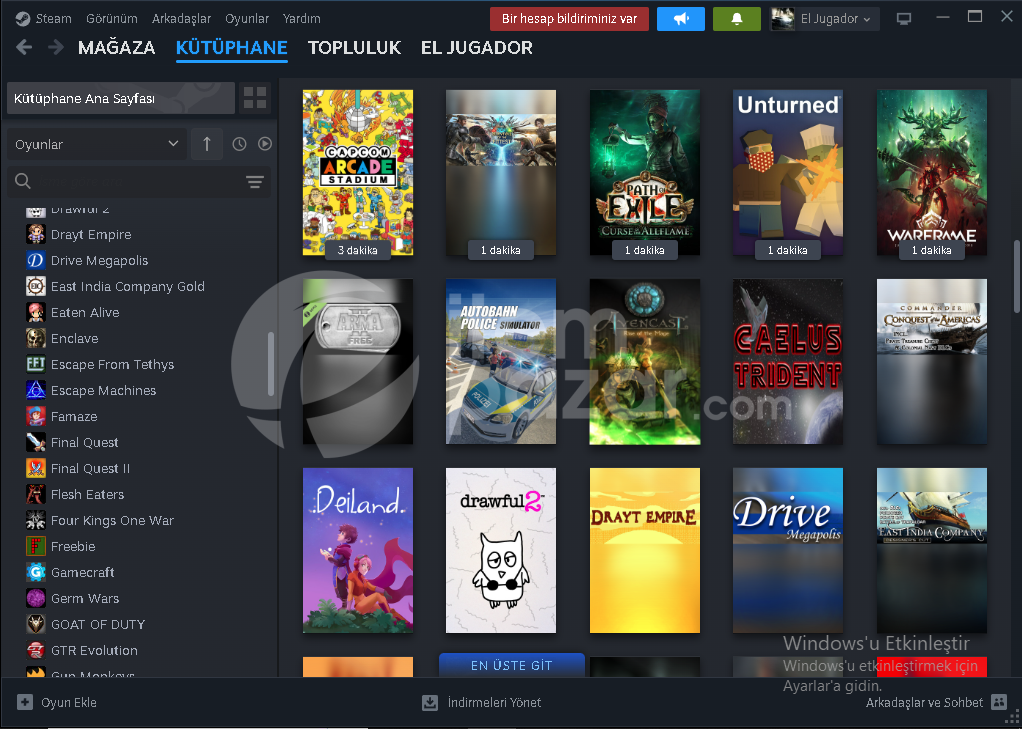Click the game search input field
This screenshot has width=1022, height=729.
[137, 182]
